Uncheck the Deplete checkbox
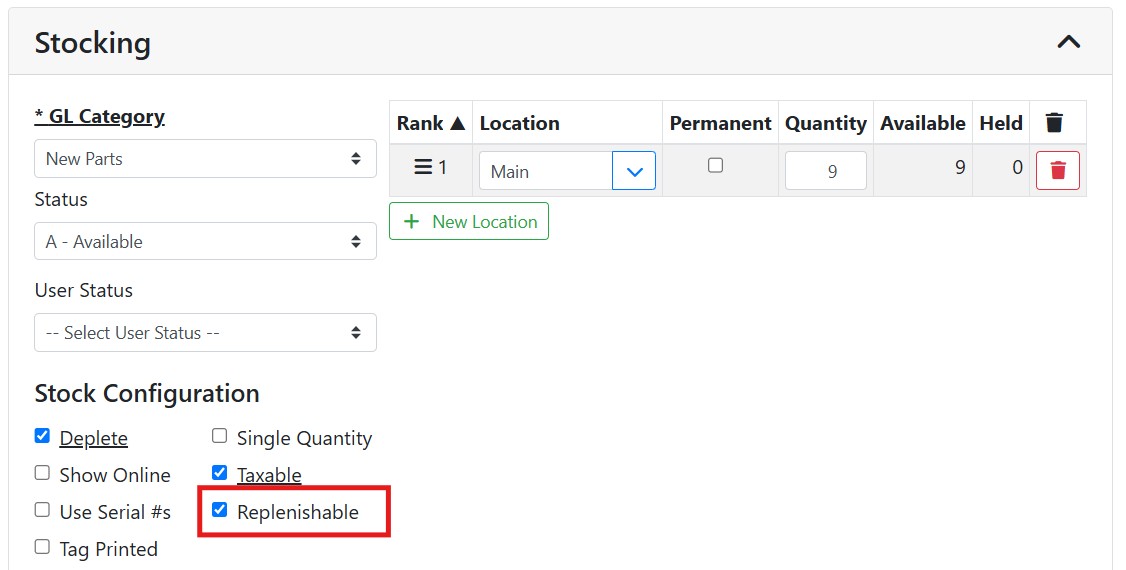The image size is (1126, 570). coord(42,436)
